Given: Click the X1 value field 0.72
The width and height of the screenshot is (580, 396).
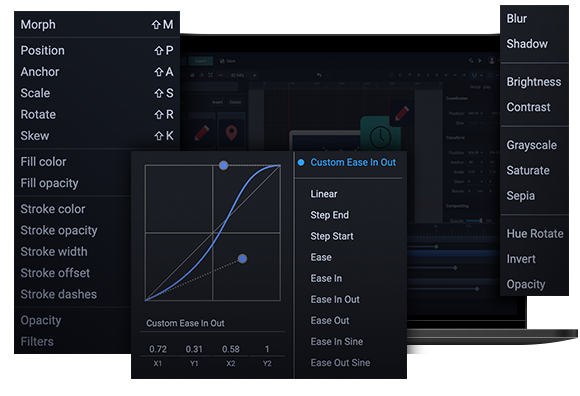Looking at the screenshot, I should point(158,349).
